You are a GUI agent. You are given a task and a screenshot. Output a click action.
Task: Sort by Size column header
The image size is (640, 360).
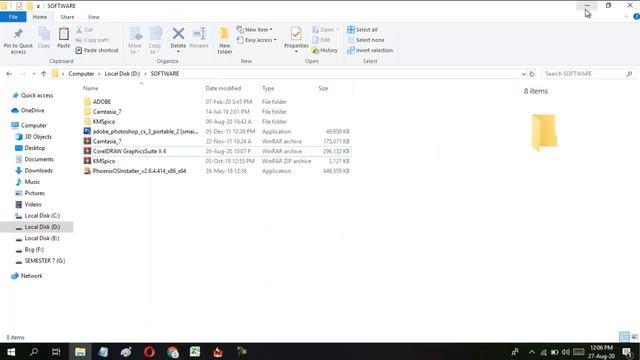[323, 88]
